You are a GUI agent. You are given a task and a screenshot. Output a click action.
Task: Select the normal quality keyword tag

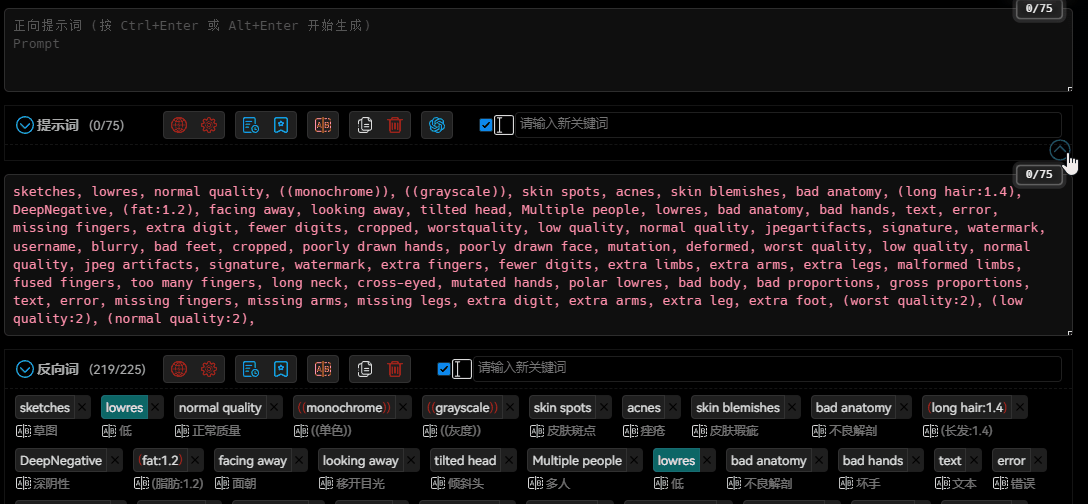coord(220,408)
